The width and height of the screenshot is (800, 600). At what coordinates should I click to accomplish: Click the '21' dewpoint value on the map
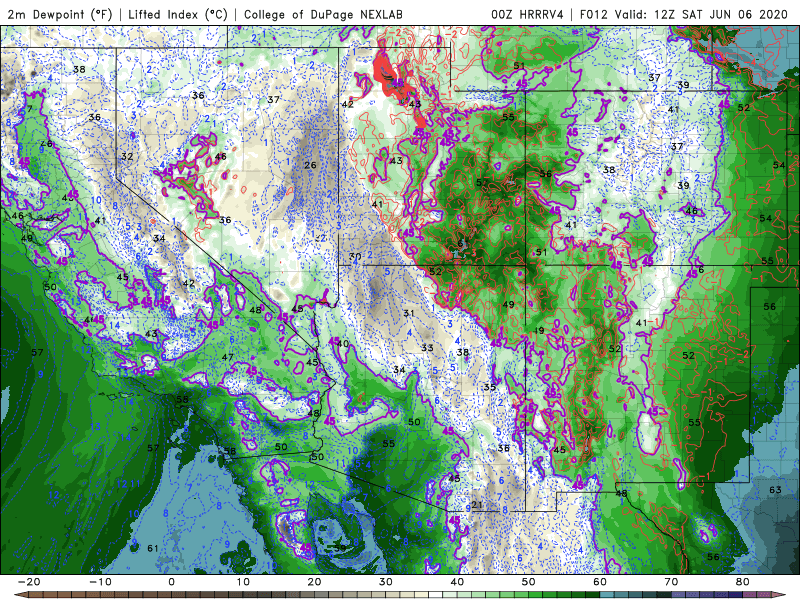pyautogui.click(x=477, y=505)
